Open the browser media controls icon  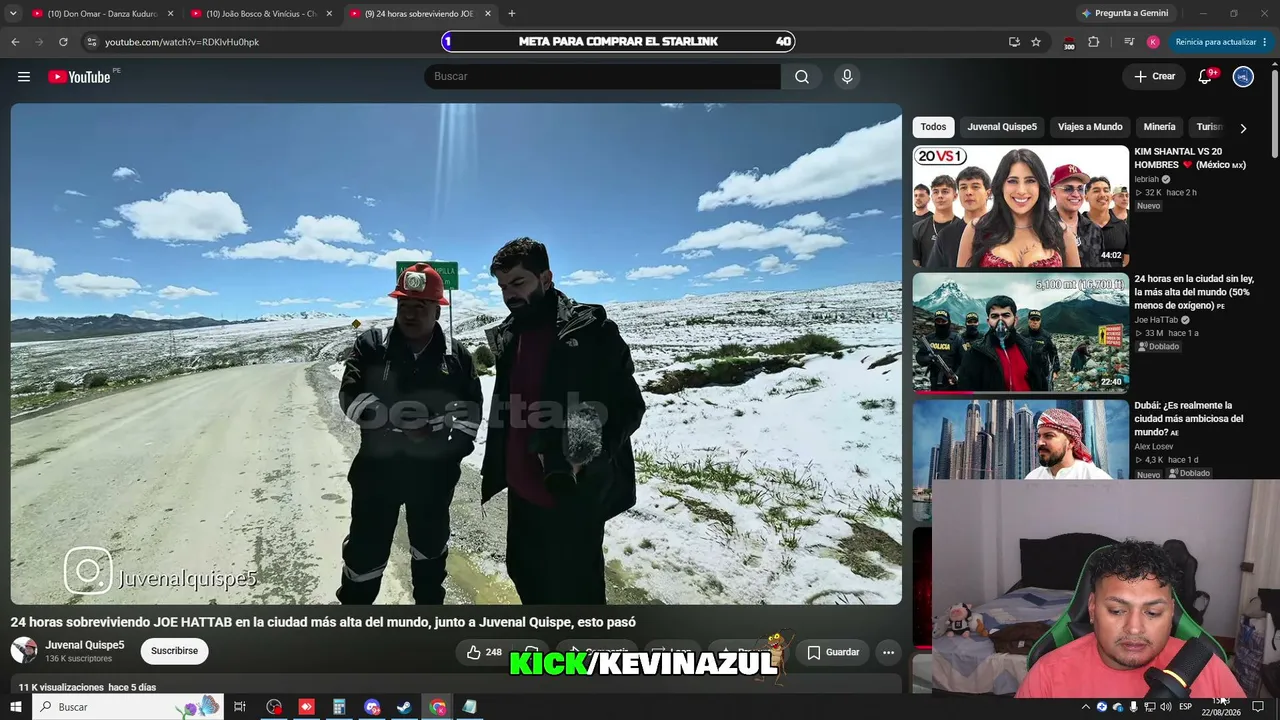pyautogui.click(x=1129, y=42)
